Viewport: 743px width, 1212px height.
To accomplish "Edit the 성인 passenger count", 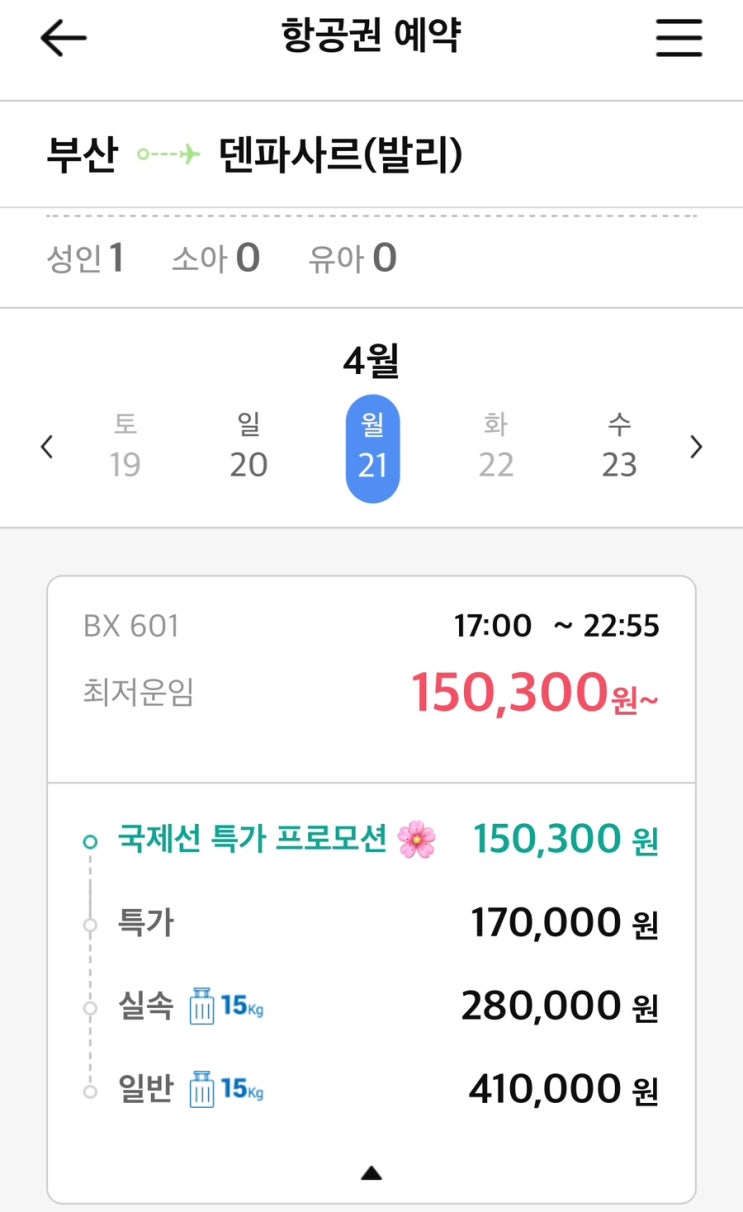I will tap(85, 258).
